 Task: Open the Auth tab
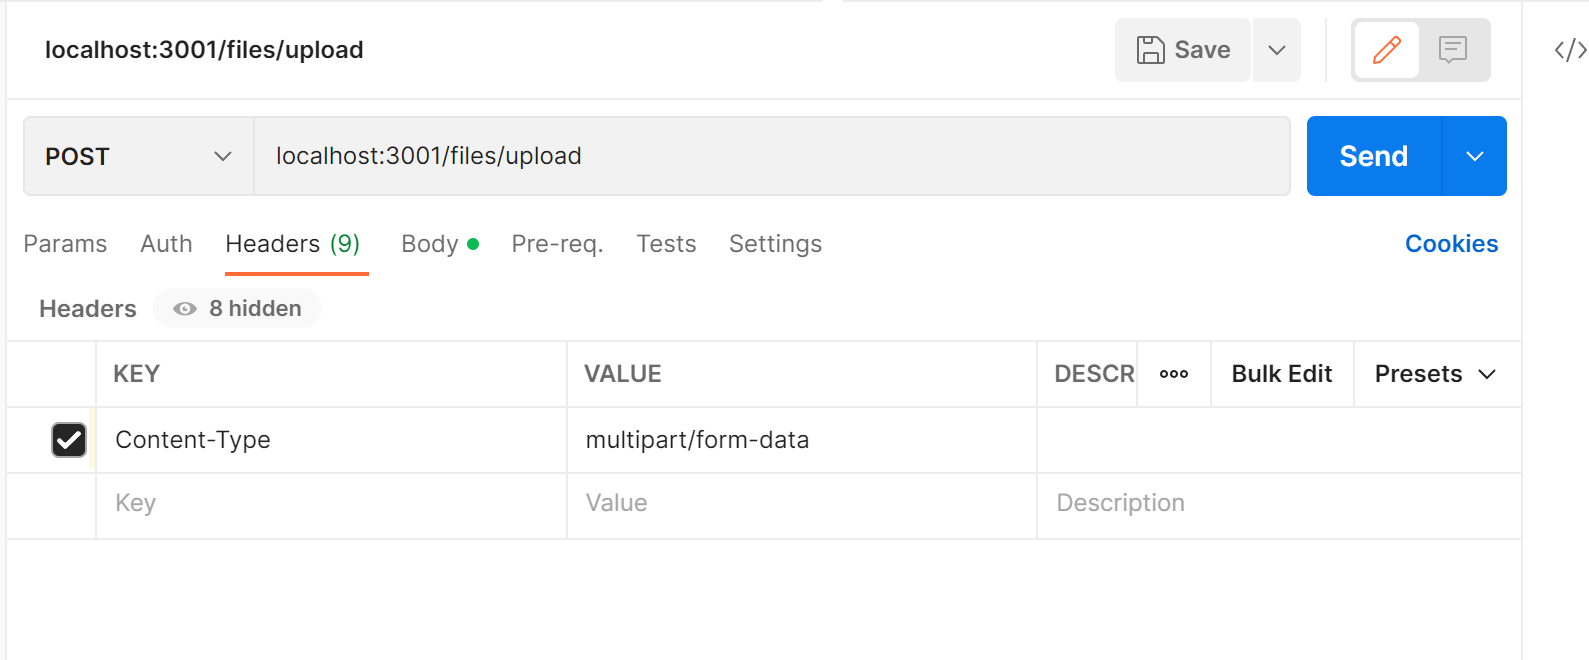click(x=166, y=244)
